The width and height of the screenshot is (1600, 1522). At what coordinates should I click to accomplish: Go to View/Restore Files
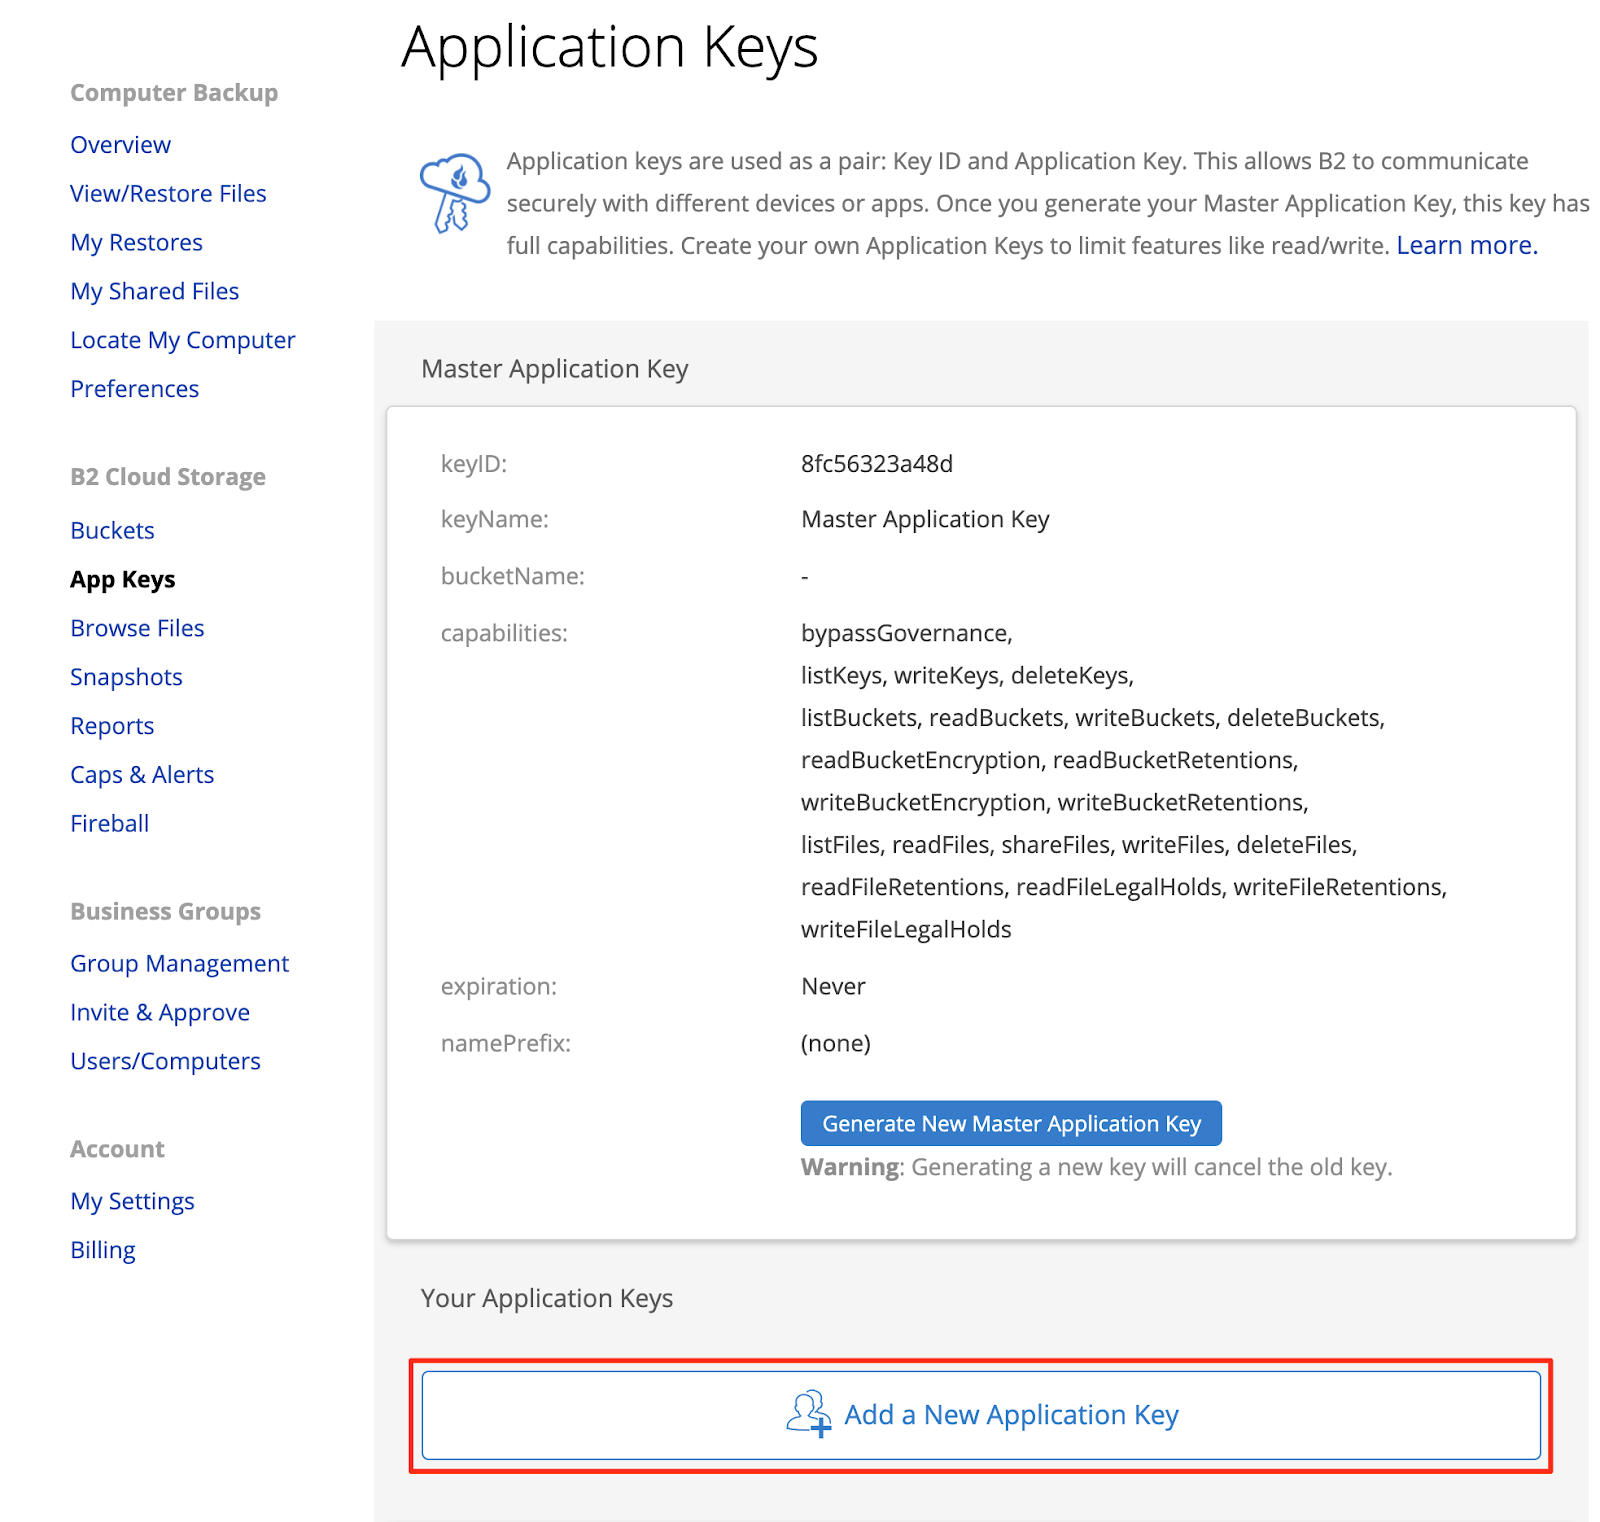(x=168, y=194)
